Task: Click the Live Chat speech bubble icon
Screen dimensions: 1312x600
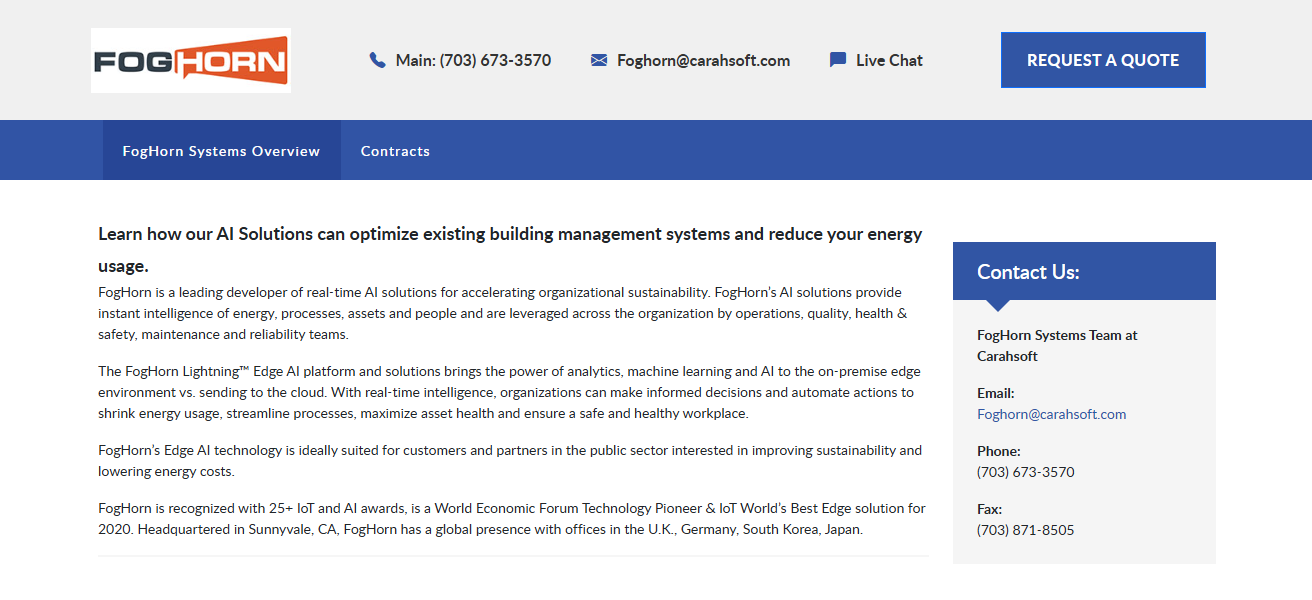Action: point(838,60)
